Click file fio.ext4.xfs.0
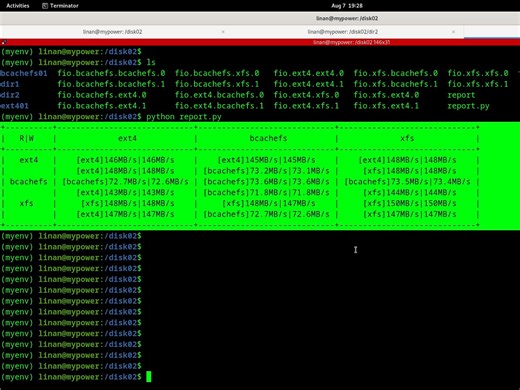The width and height of the screenshot is (520, 390). point(306,95)
